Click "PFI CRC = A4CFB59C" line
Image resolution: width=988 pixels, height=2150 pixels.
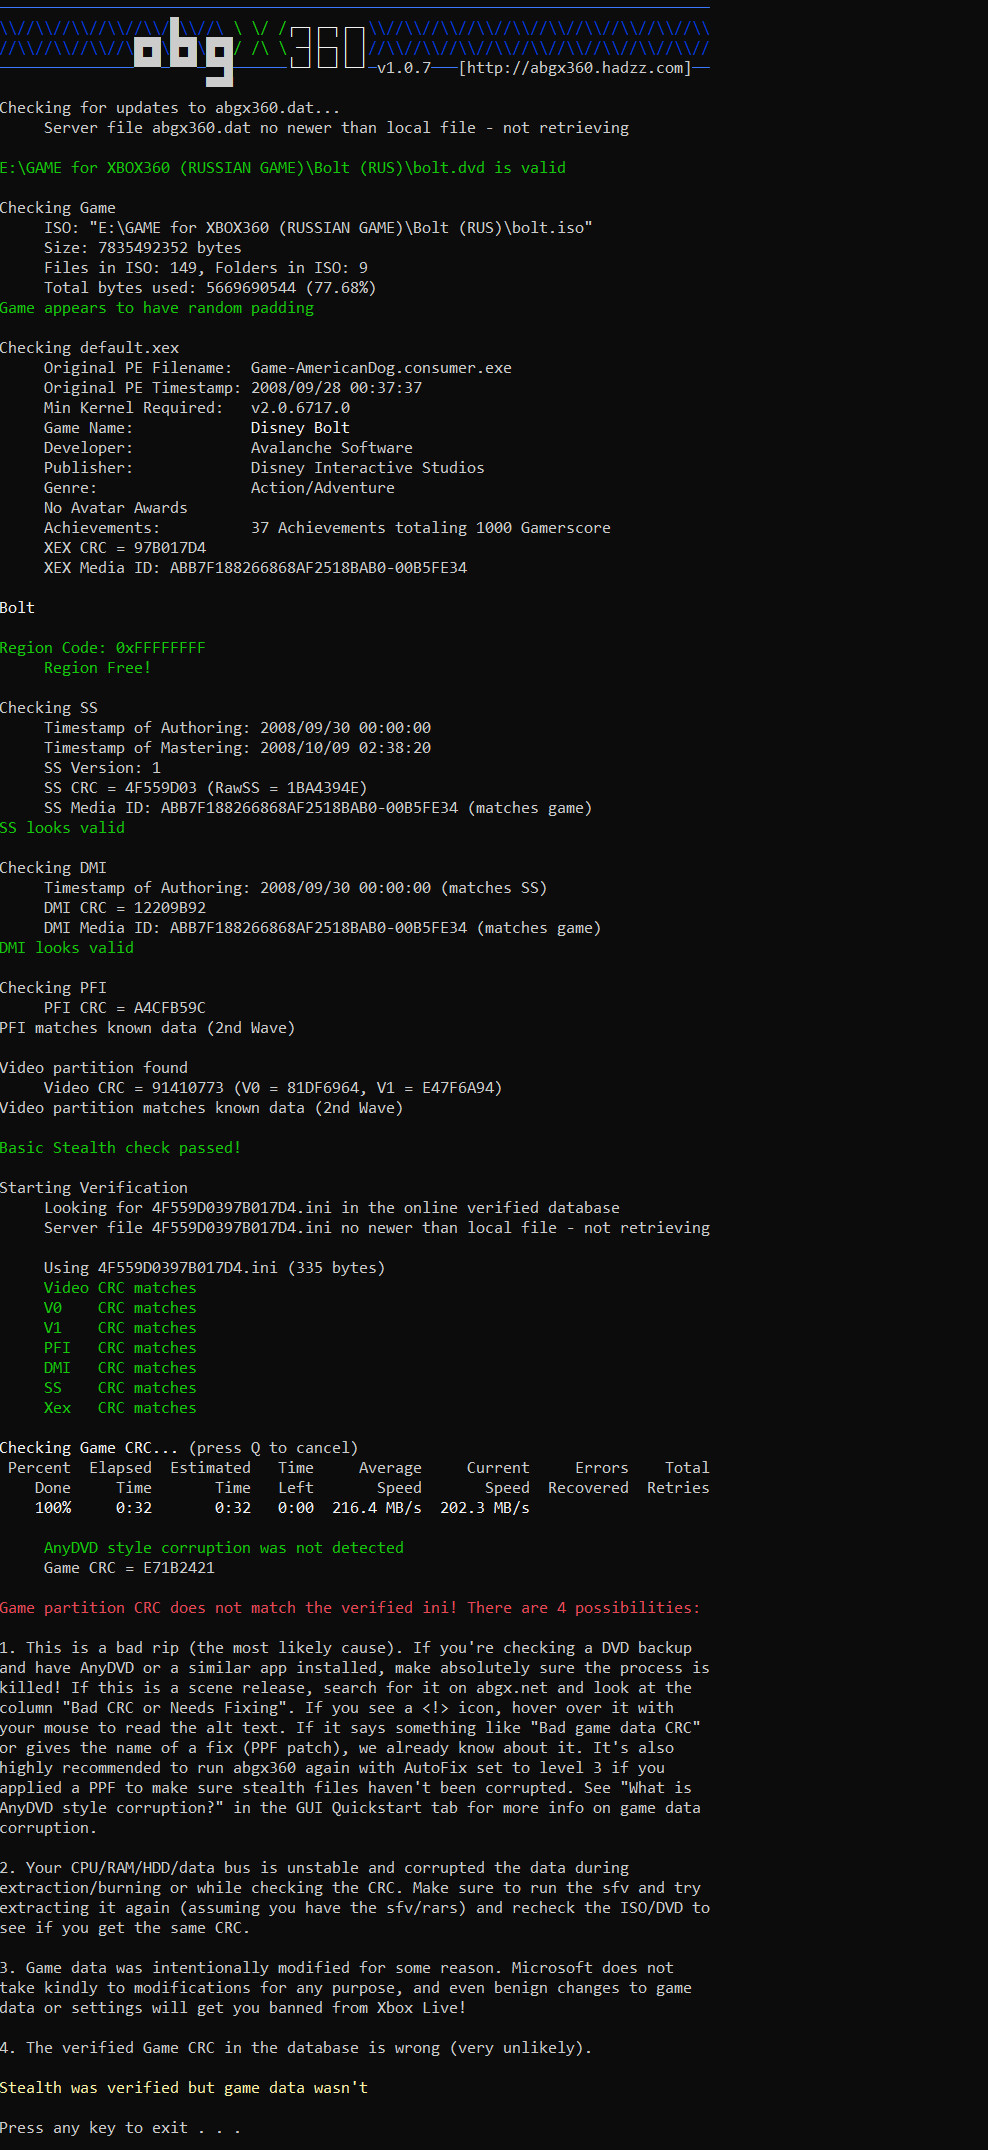(x=125, y=1008)
